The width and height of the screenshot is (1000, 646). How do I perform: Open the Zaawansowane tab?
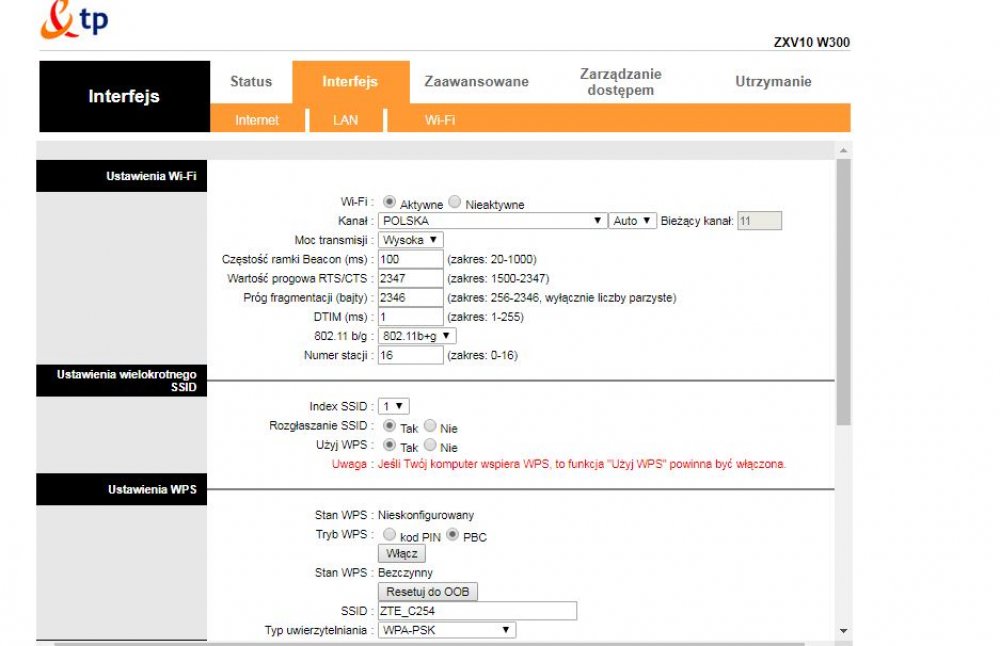pyautogui.click(x=476, y=82)
